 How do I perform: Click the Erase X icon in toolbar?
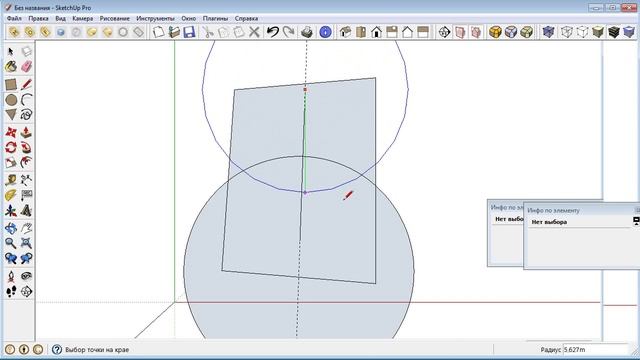click(254, 32)
